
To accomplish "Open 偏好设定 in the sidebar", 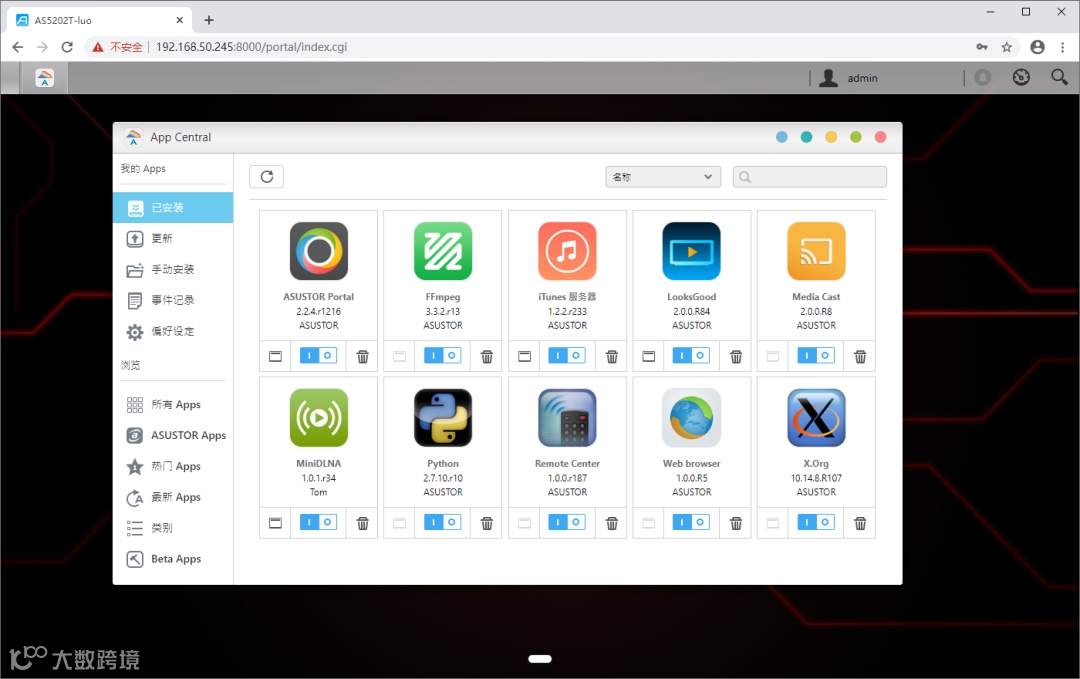I will pyautogui.click(x=173, y=331).
